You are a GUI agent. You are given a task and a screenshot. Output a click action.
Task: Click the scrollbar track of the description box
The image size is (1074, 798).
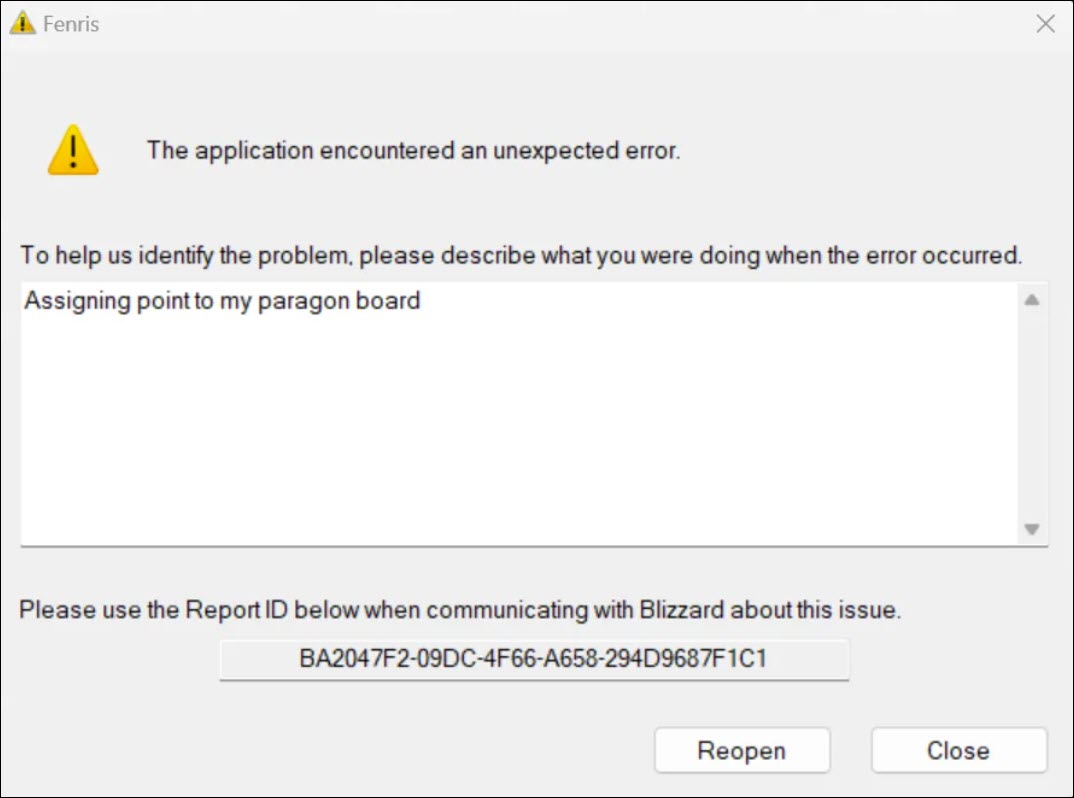tap(1032, 414)
